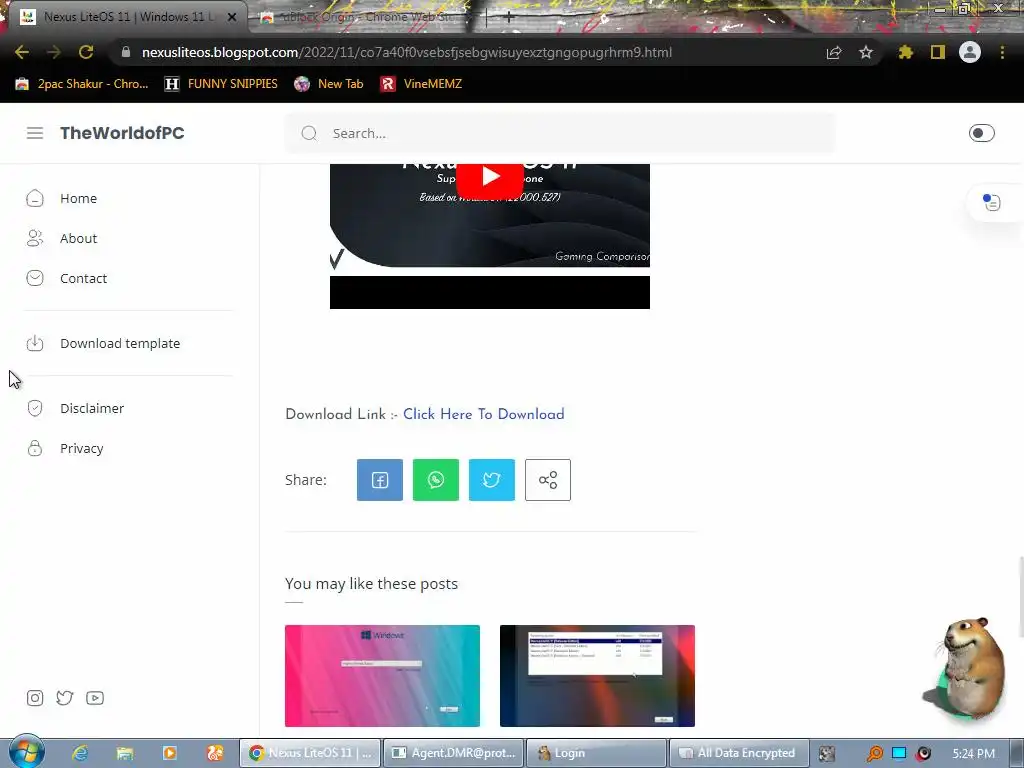
Task: Open the magnifier tray icon
Action: pos(874,754)
